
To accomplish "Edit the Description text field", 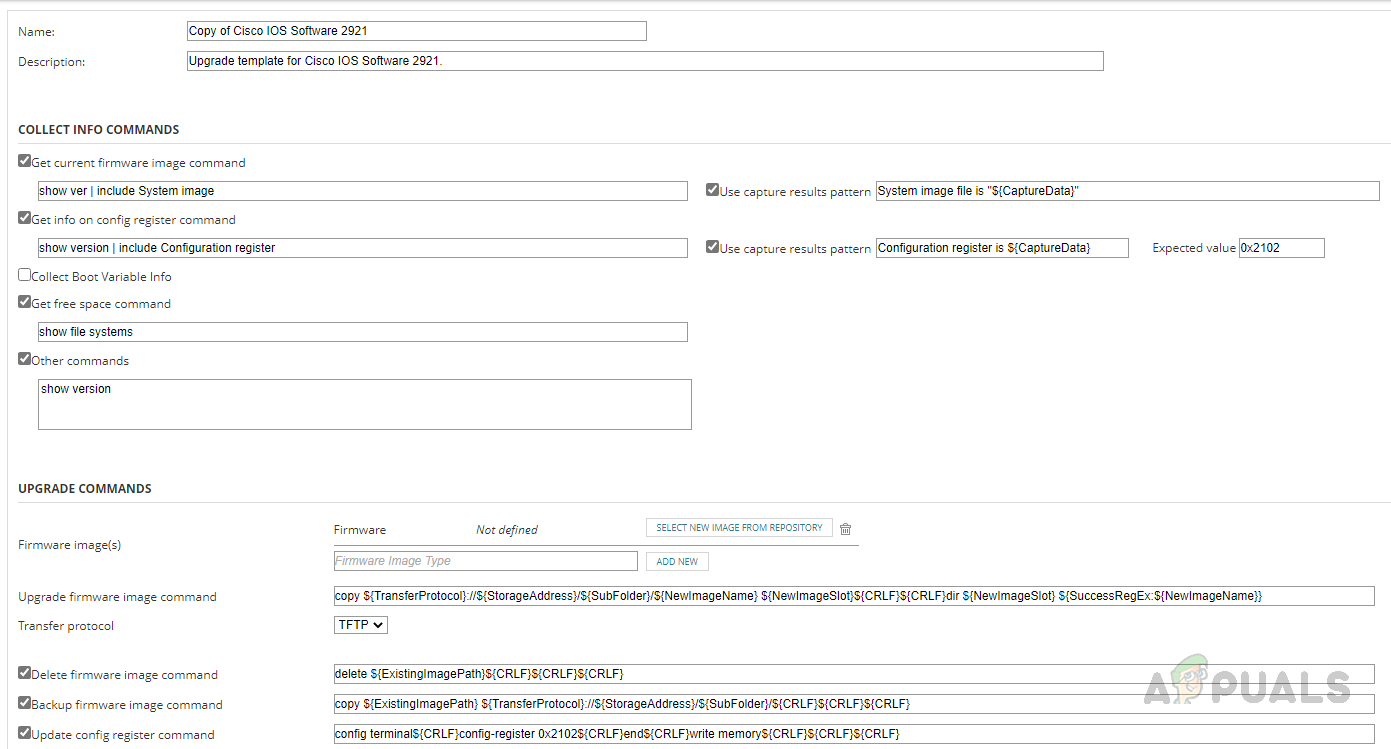I will click(645, 61).
